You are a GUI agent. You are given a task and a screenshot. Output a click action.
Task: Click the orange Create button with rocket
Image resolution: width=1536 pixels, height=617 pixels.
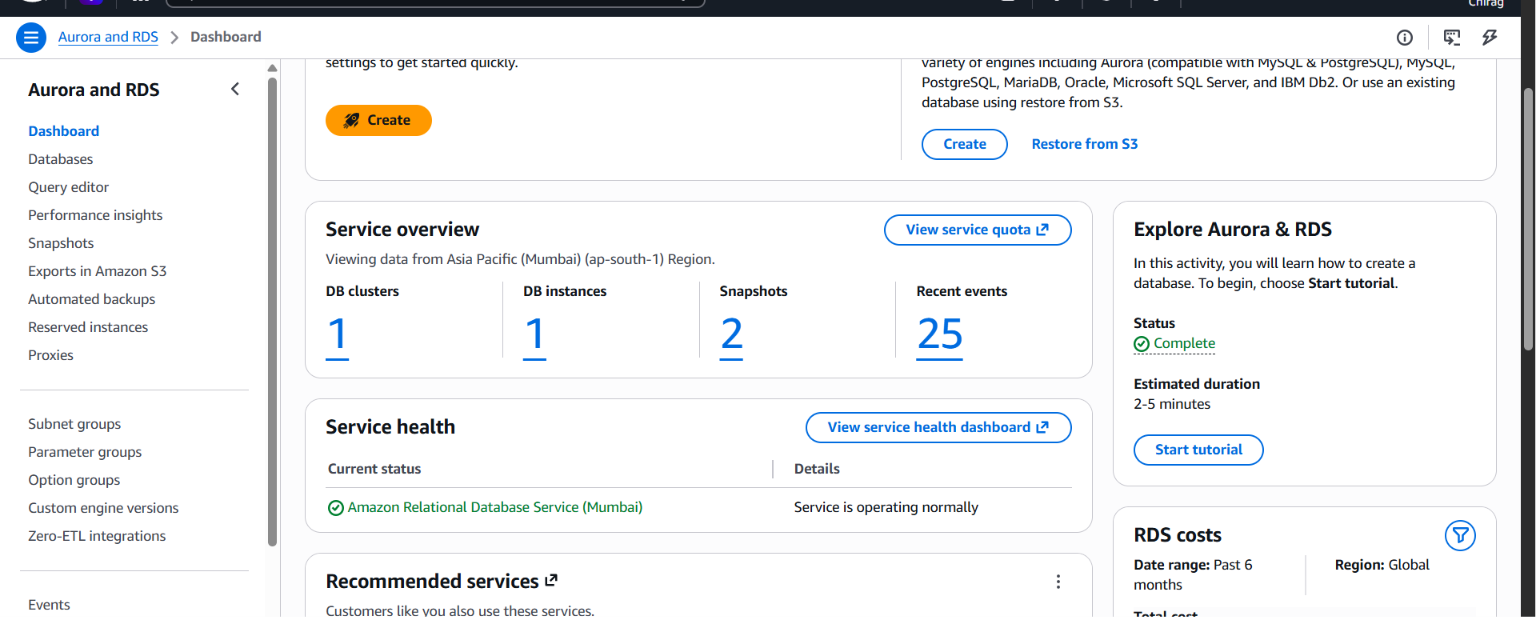378,120
